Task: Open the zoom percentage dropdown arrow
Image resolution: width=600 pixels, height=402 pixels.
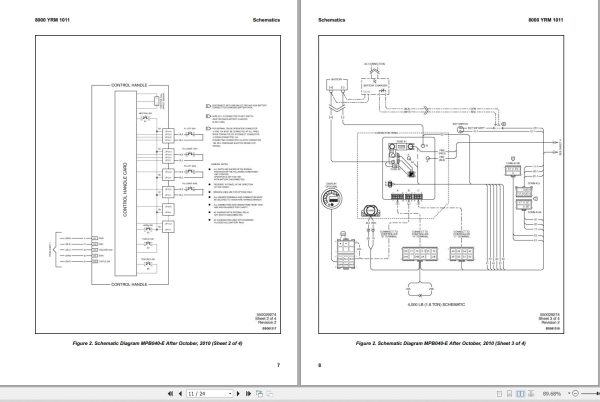Action: click(569, 394)
